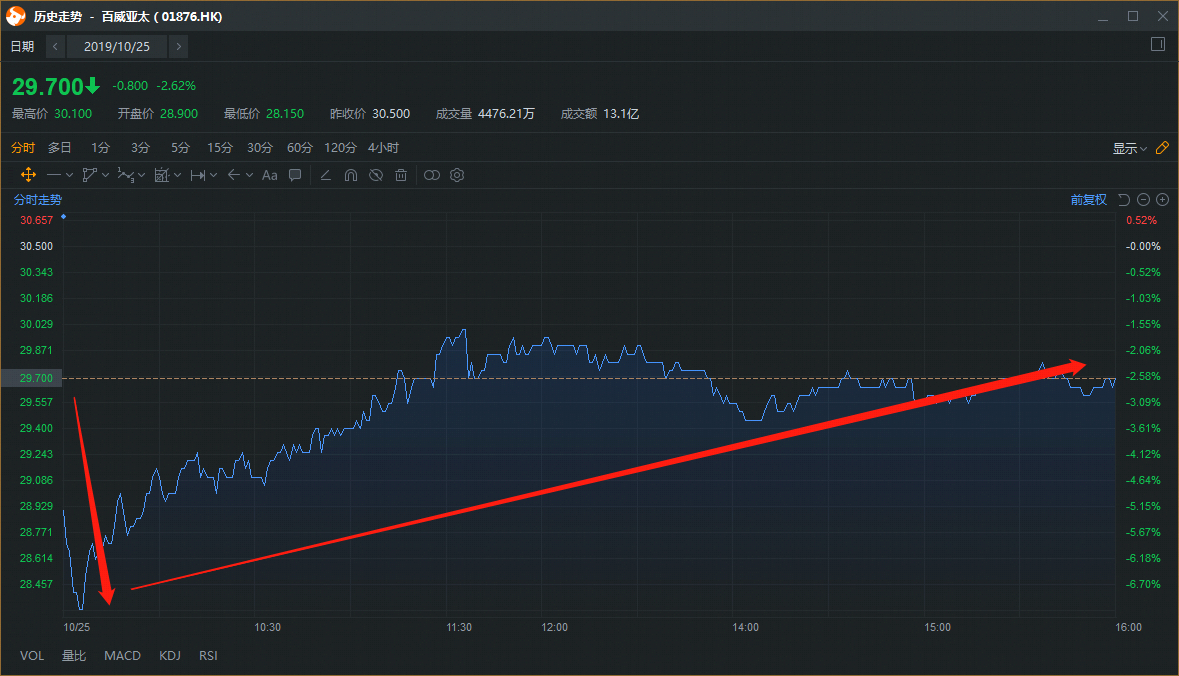Select the move/crosshair cursor tool
The image size is (1179, 676).
(x=29, y=175)
